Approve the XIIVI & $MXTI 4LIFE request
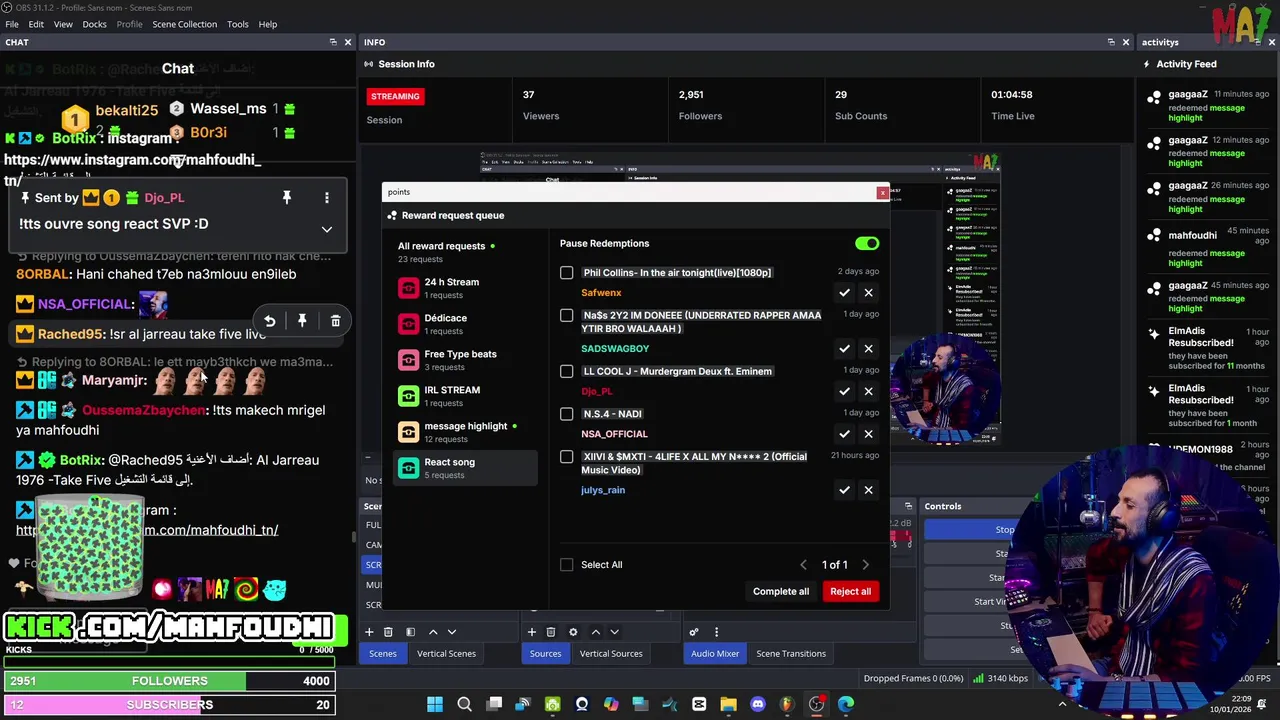The image size is (1280, 720). [844, 490]
